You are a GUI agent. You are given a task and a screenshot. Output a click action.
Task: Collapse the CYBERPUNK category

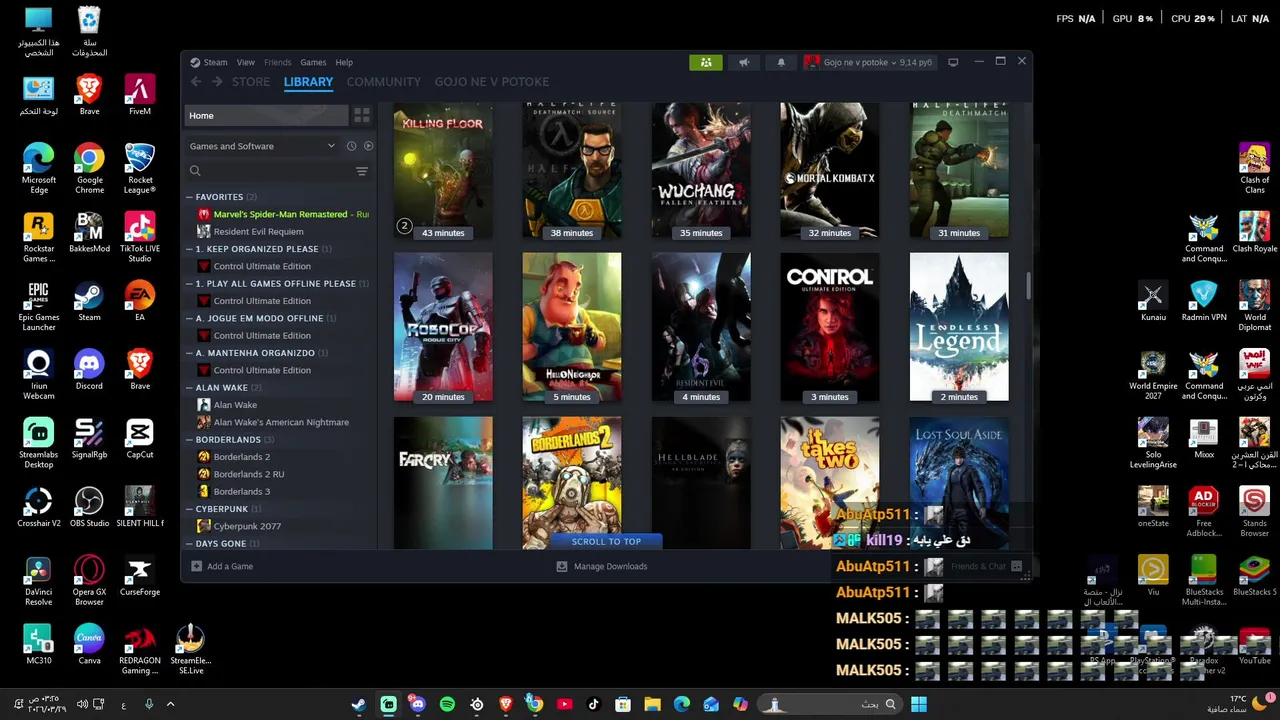189,509
